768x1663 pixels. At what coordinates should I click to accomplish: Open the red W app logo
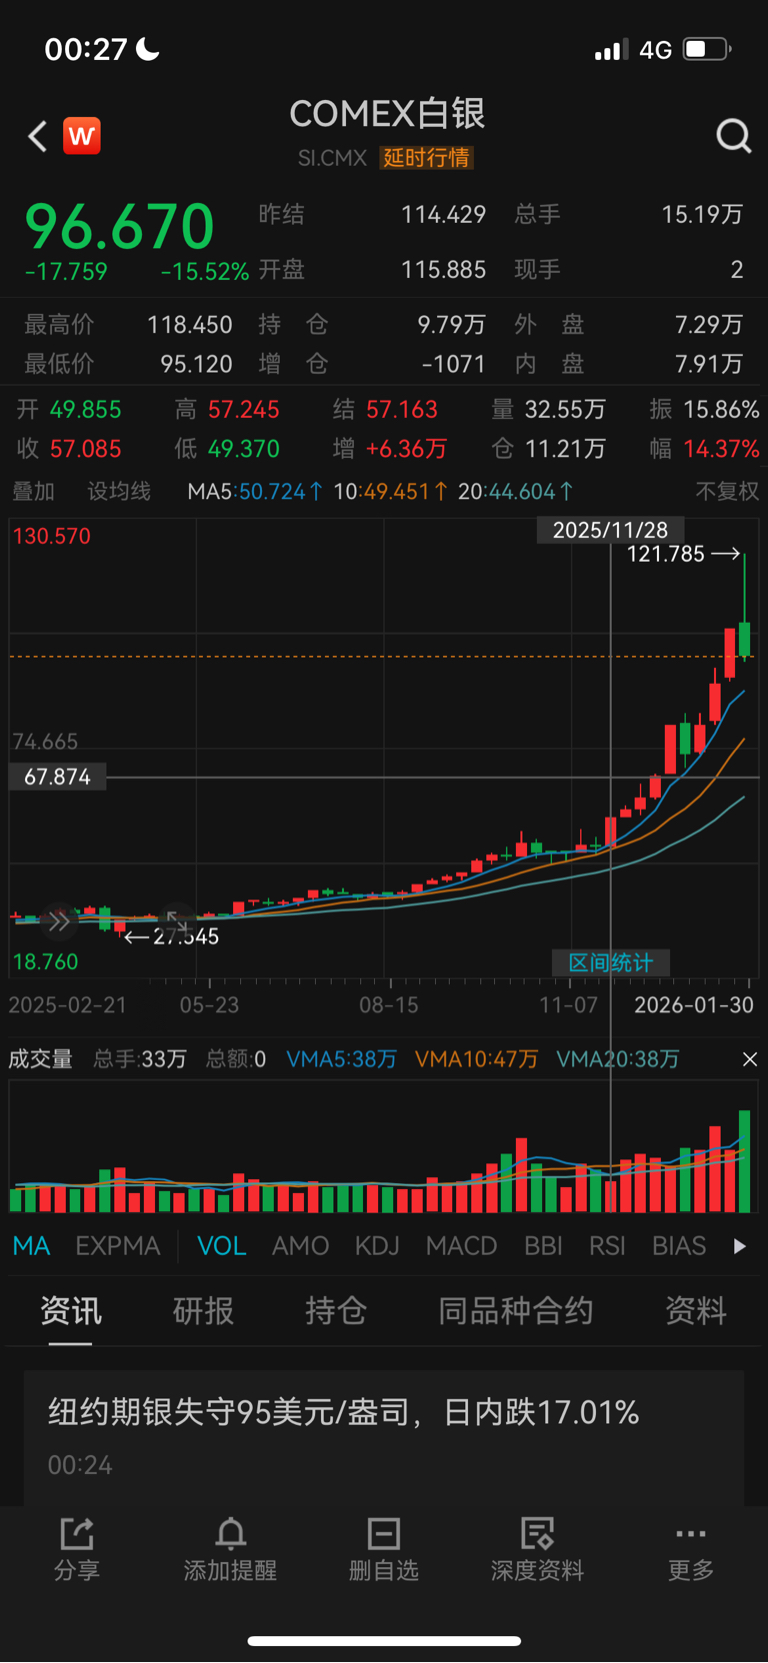[82, 135]
